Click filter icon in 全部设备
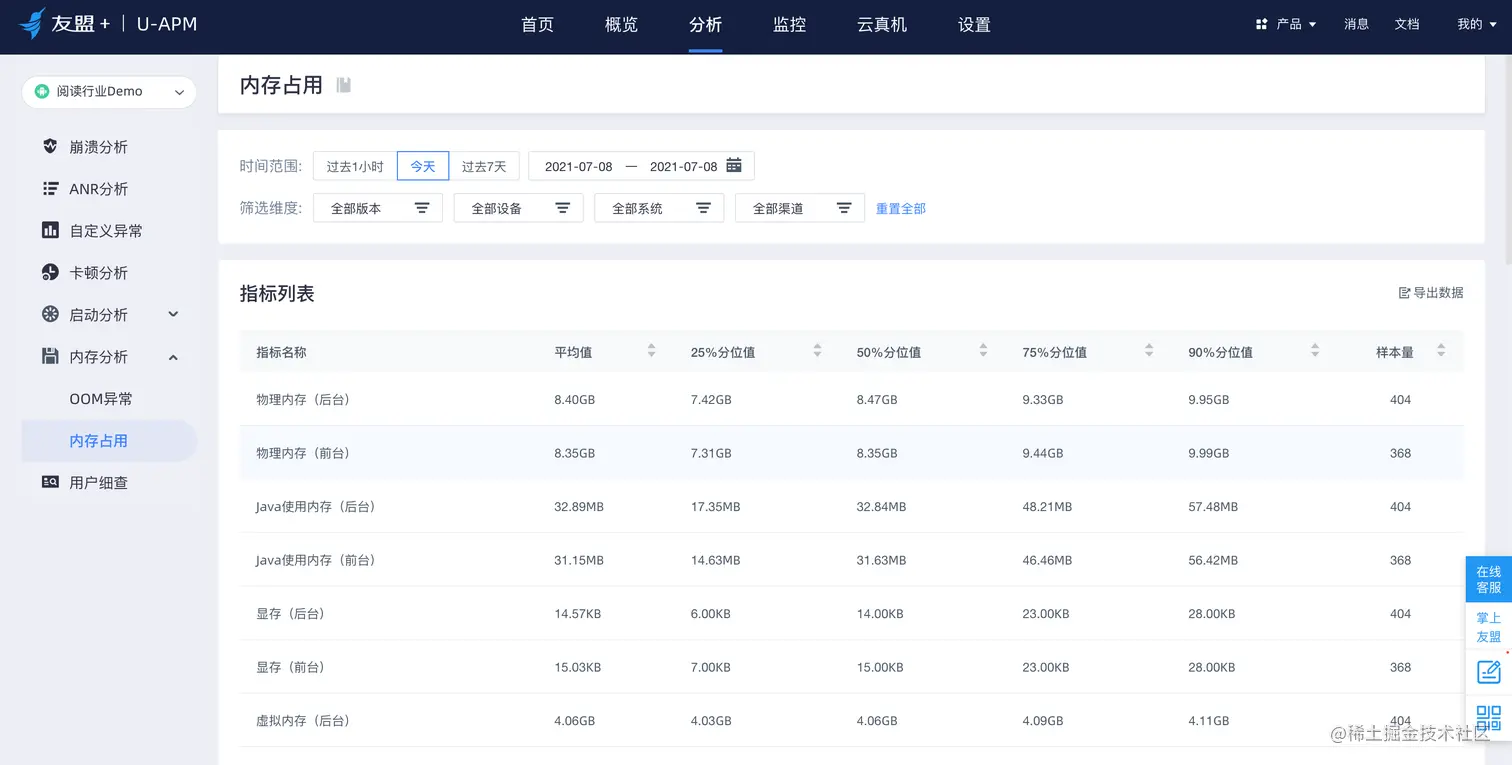1512x765 pixels. click(563, 208)
